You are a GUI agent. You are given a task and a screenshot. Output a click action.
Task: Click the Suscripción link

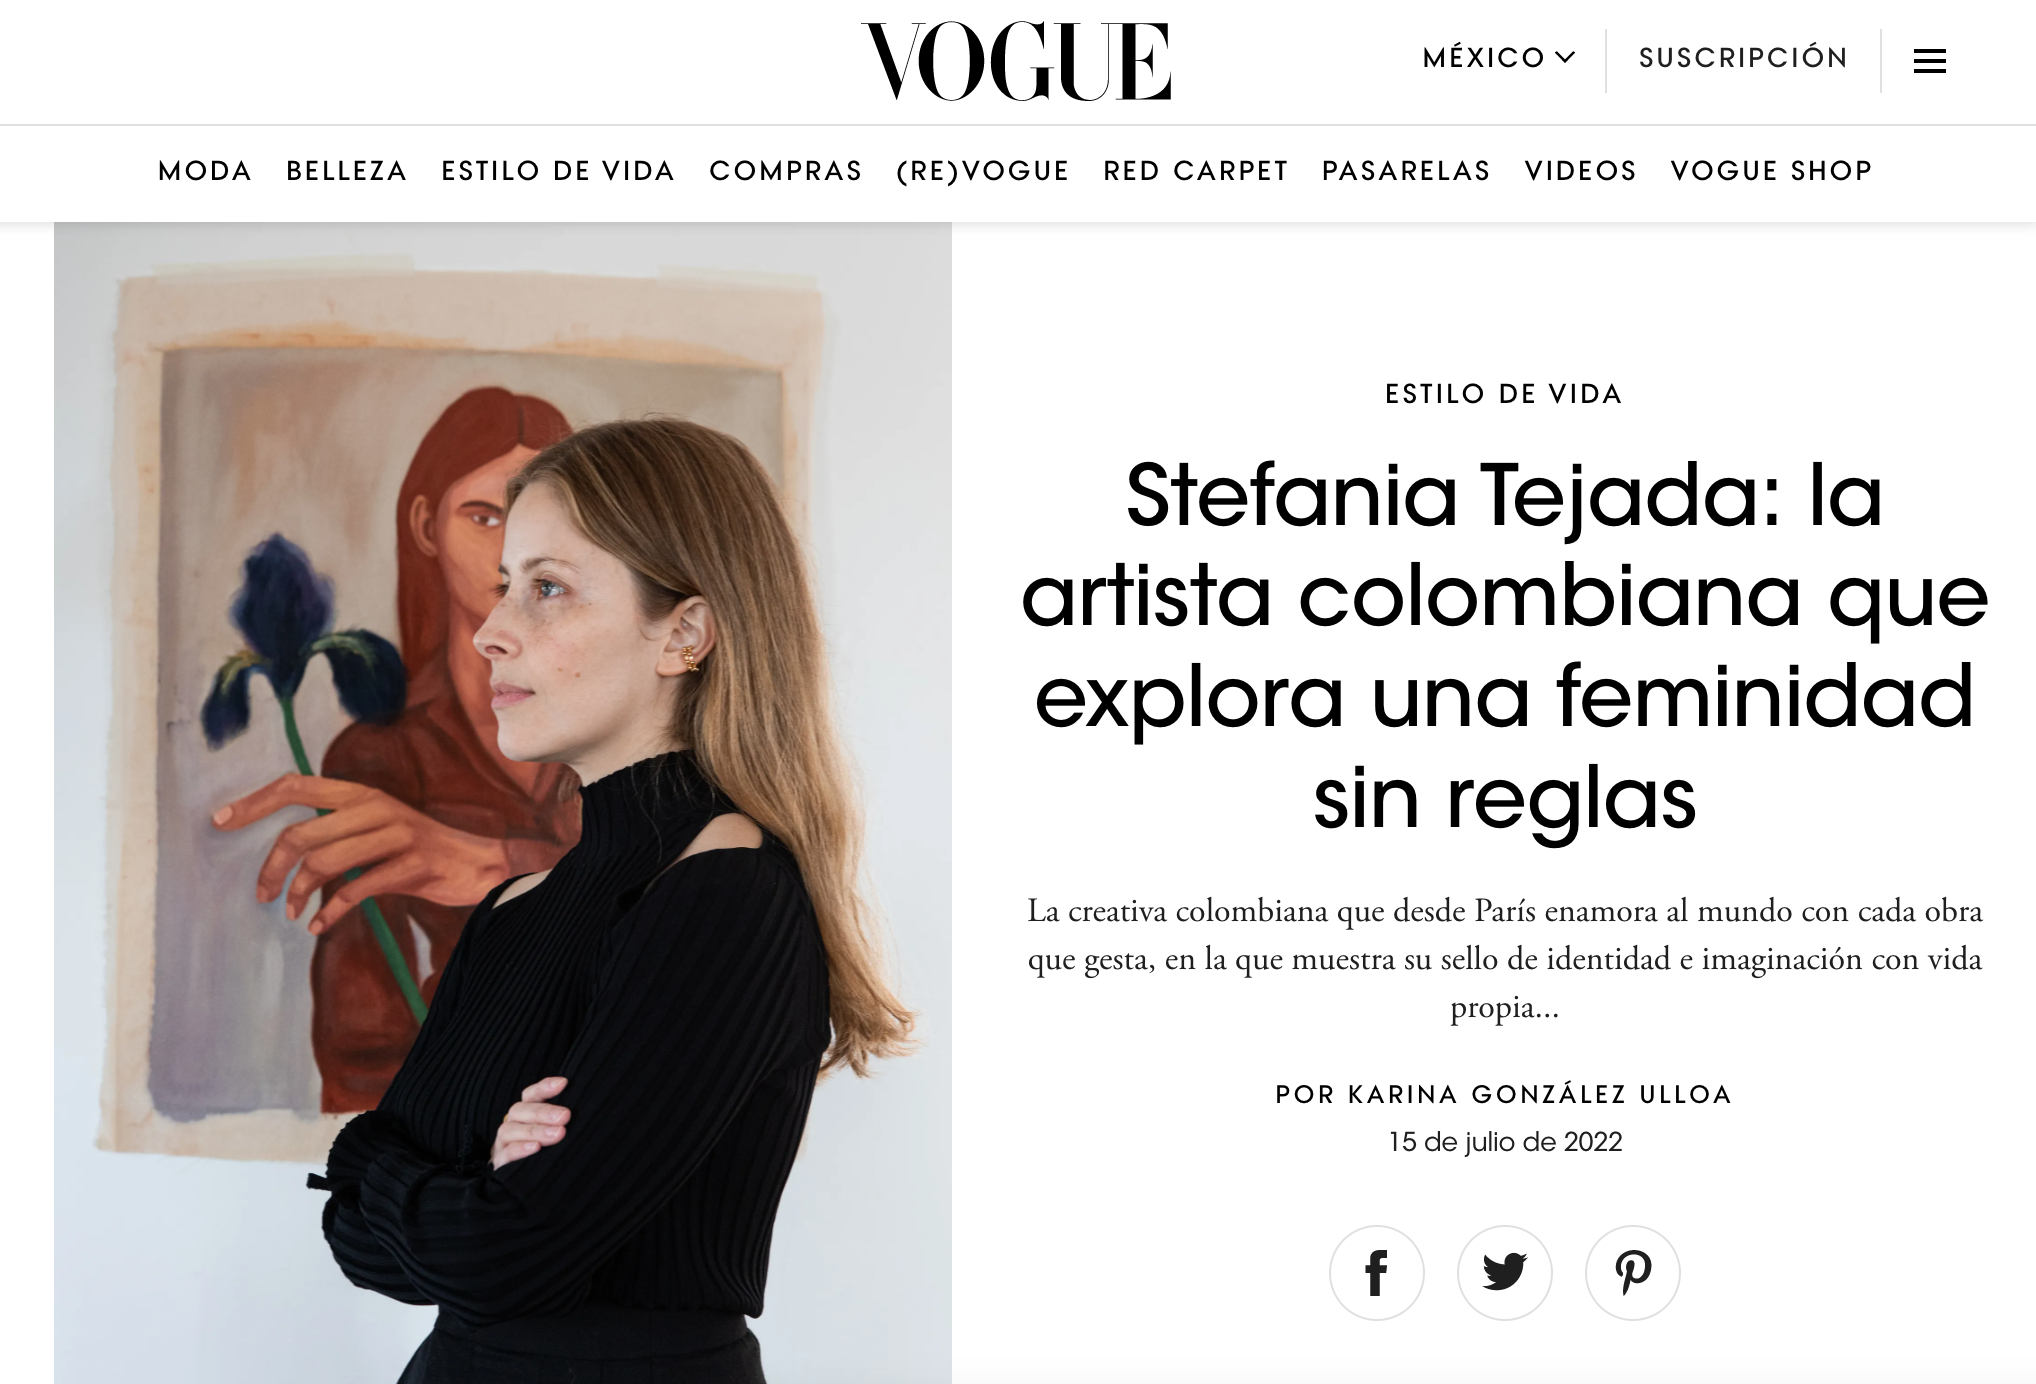click(1743, 58)
